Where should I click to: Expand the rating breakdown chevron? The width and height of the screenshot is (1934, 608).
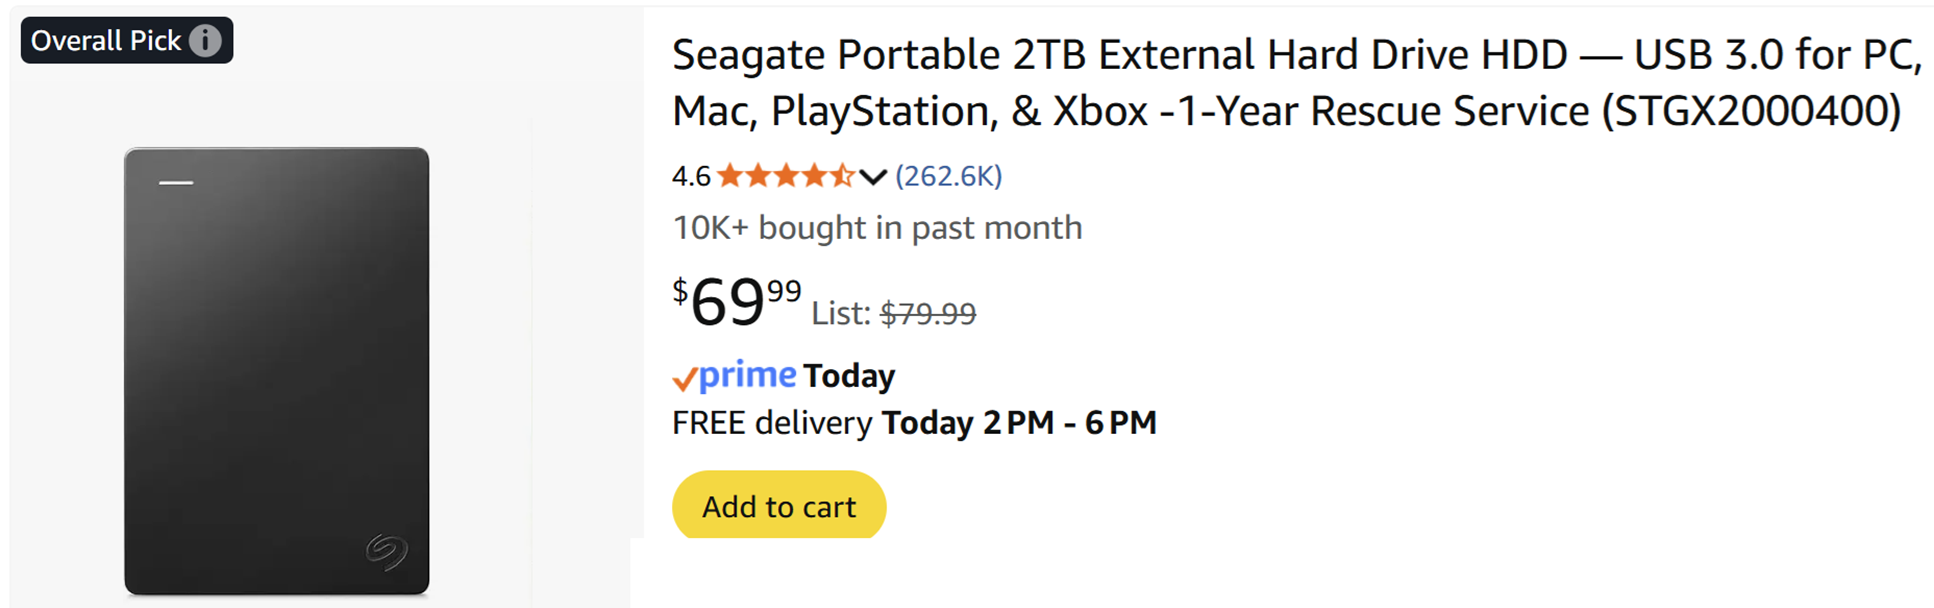coord(873,177)
